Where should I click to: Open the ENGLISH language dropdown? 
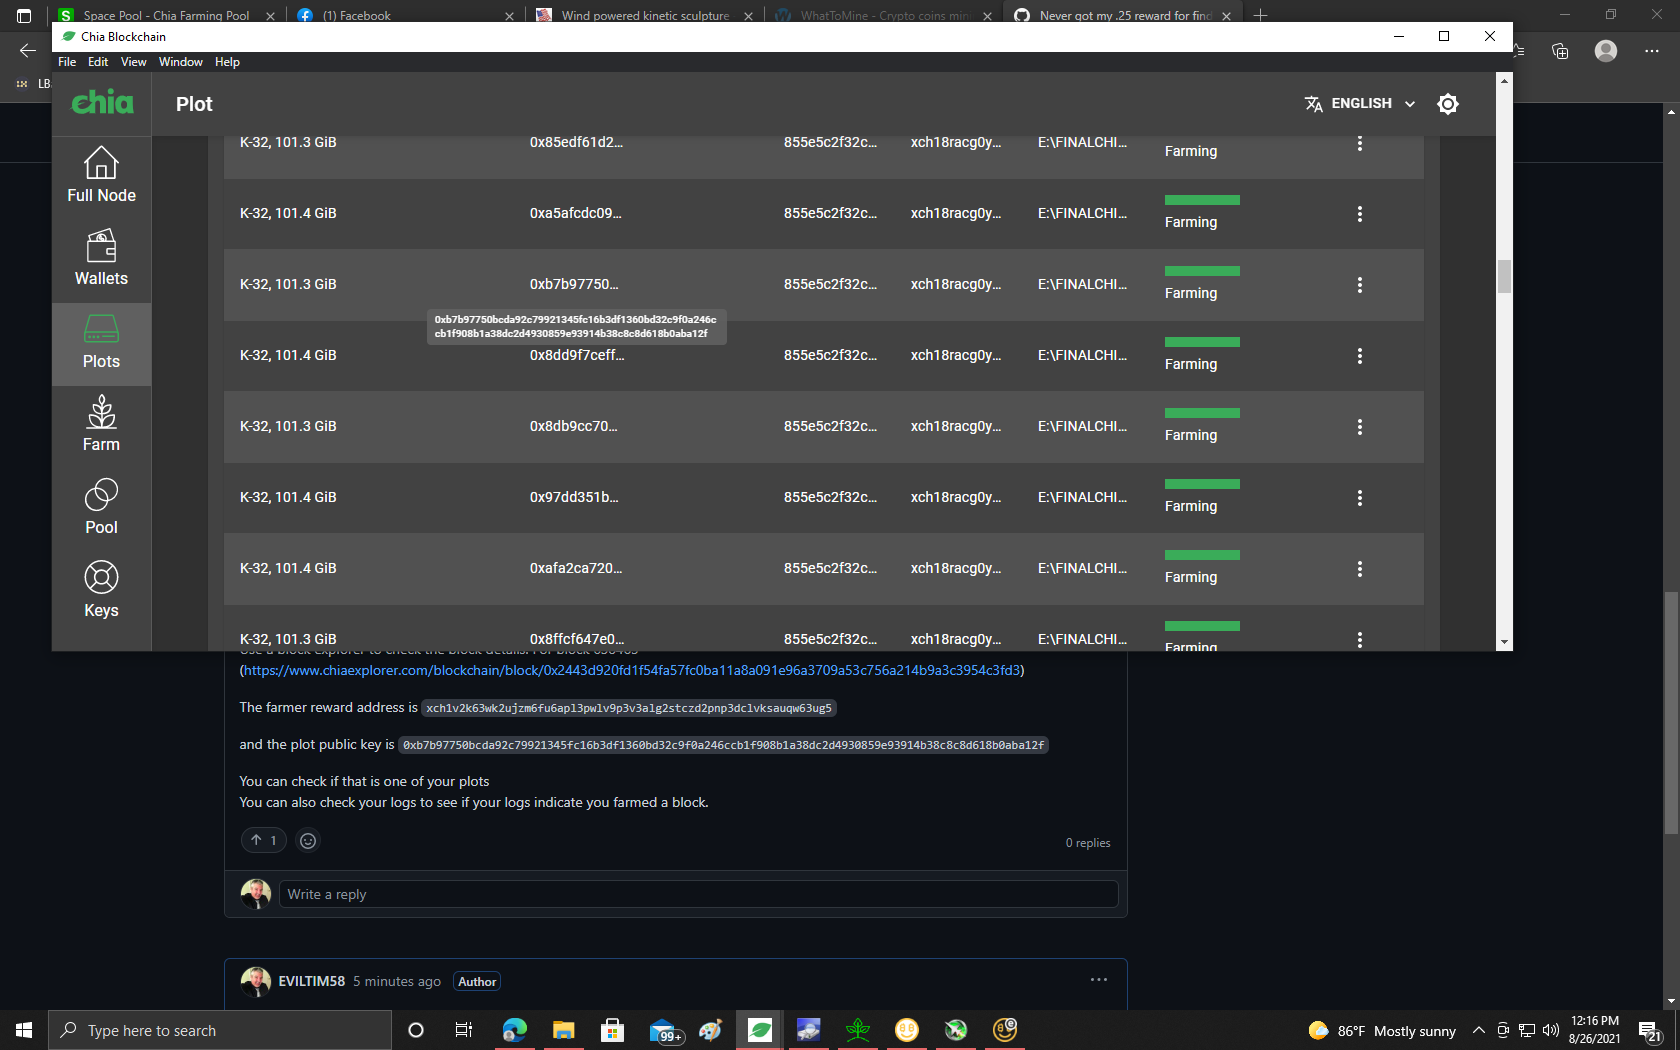point(1360,104)
